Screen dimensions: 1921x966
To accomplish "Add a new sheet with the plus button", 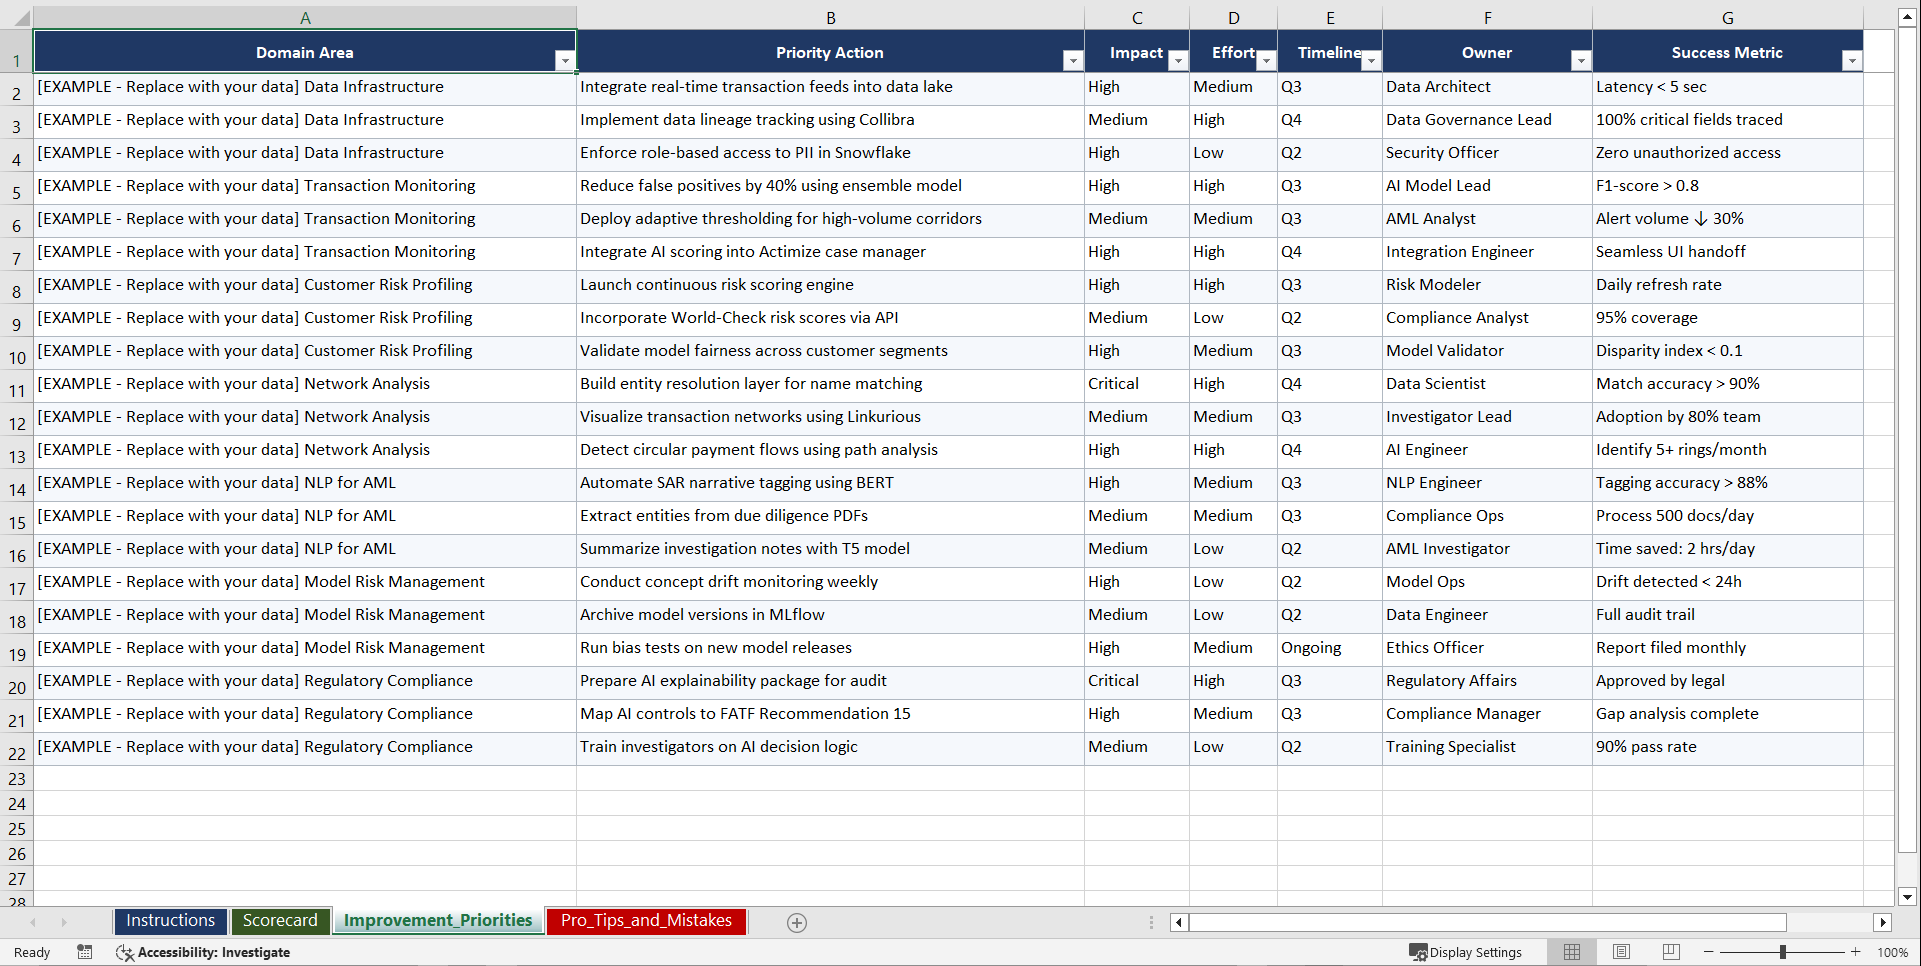I will (797, 922).
